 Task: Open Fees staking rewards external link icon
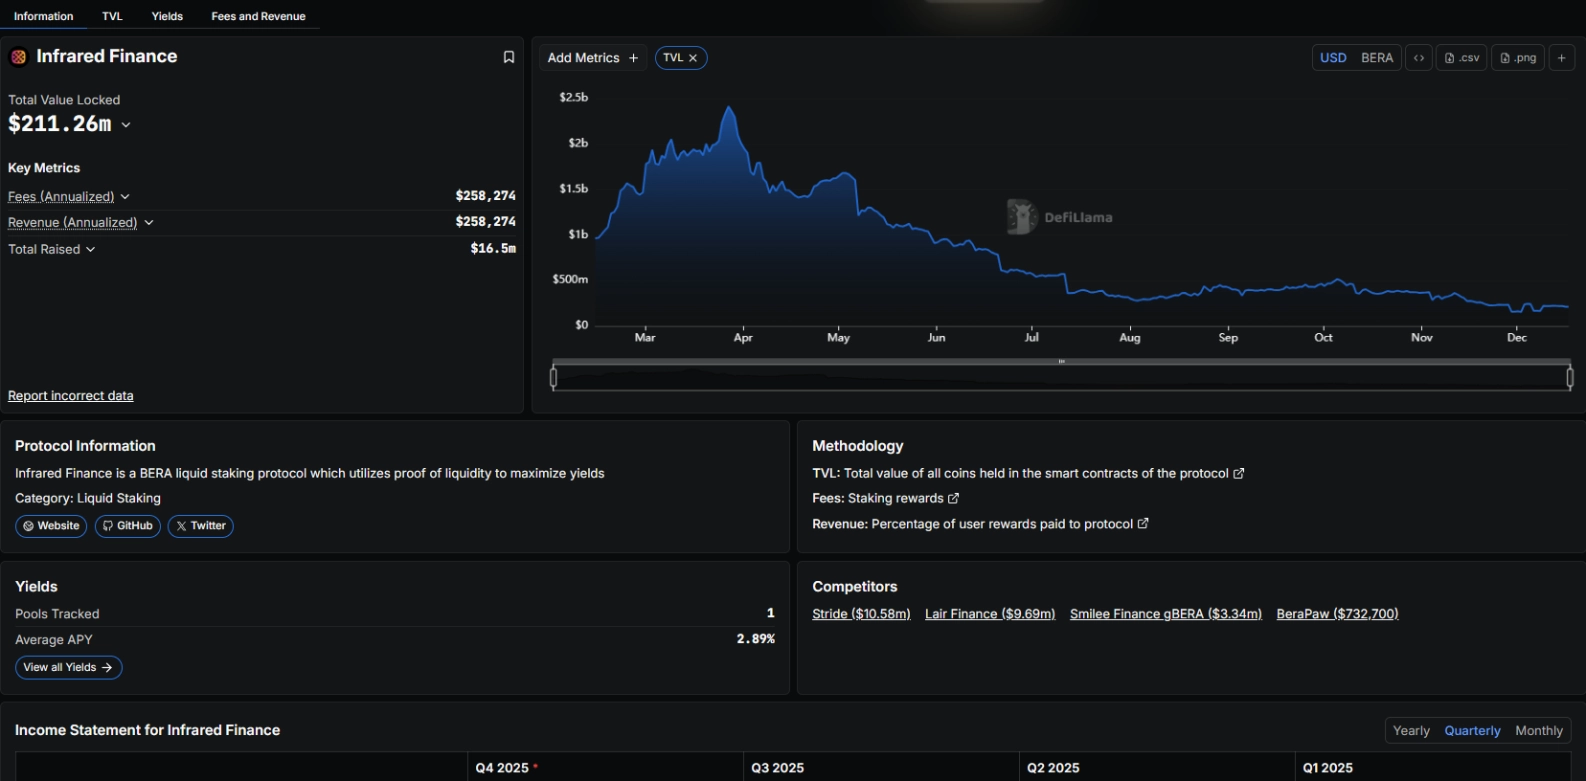(x=953, y=498)
